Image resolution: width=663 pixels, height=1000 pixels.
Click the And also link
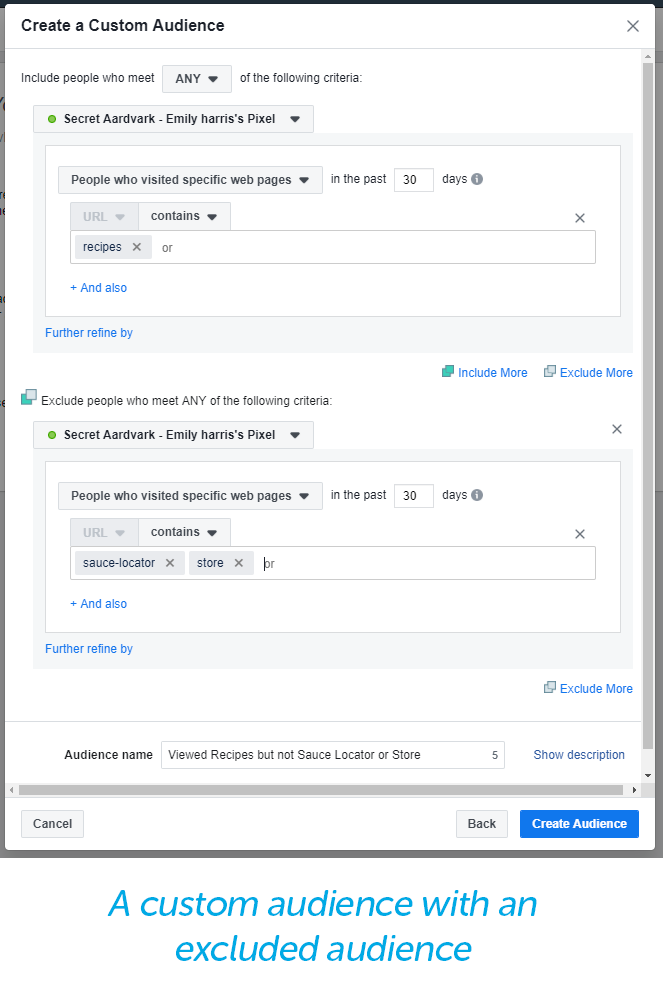coord(98,287)
